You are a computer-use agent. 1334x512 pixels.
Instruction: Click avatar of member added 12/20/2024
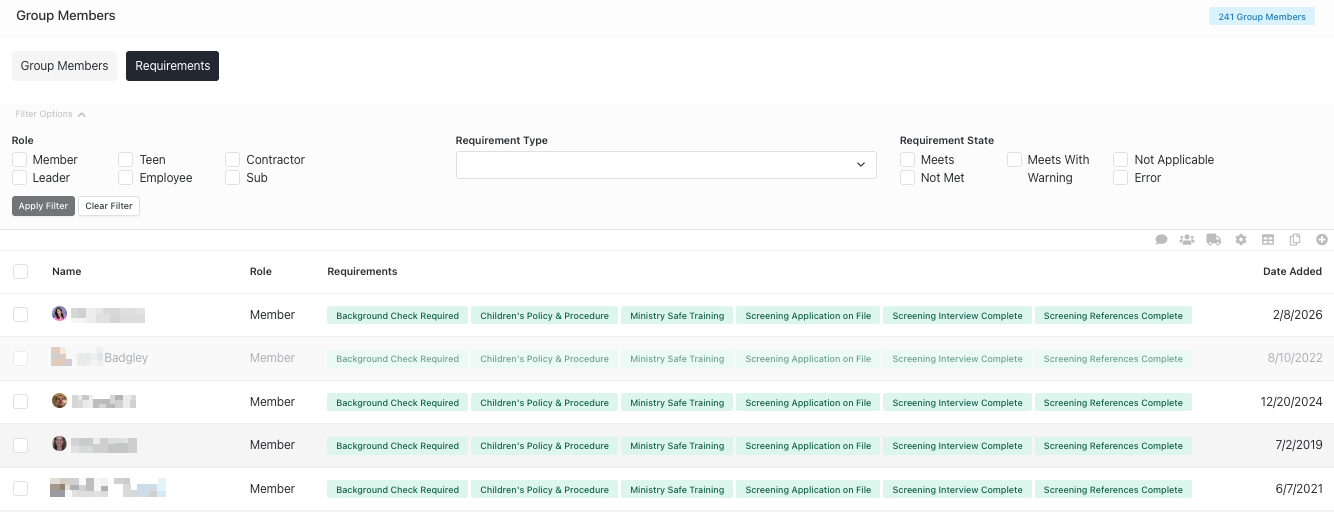(60, 401)
